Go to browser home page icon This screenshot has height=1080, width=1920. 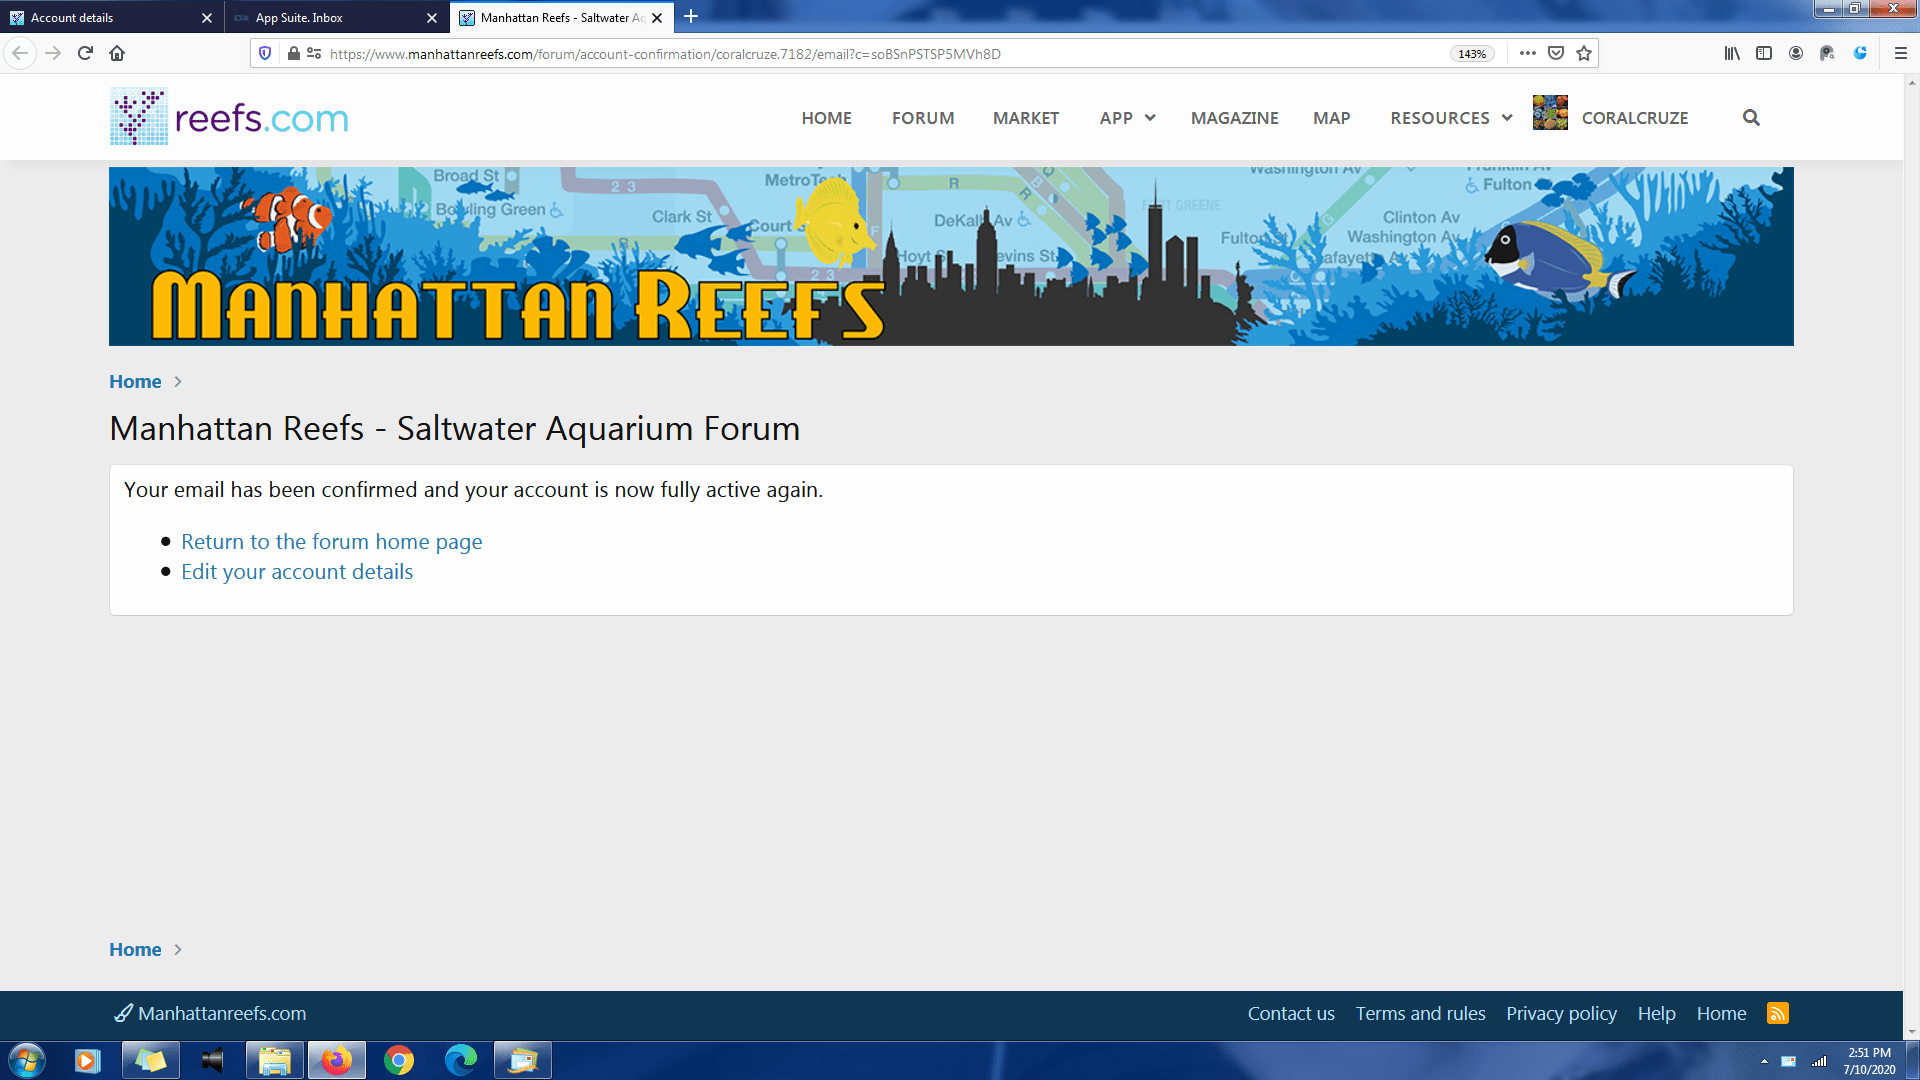point(117,53)
